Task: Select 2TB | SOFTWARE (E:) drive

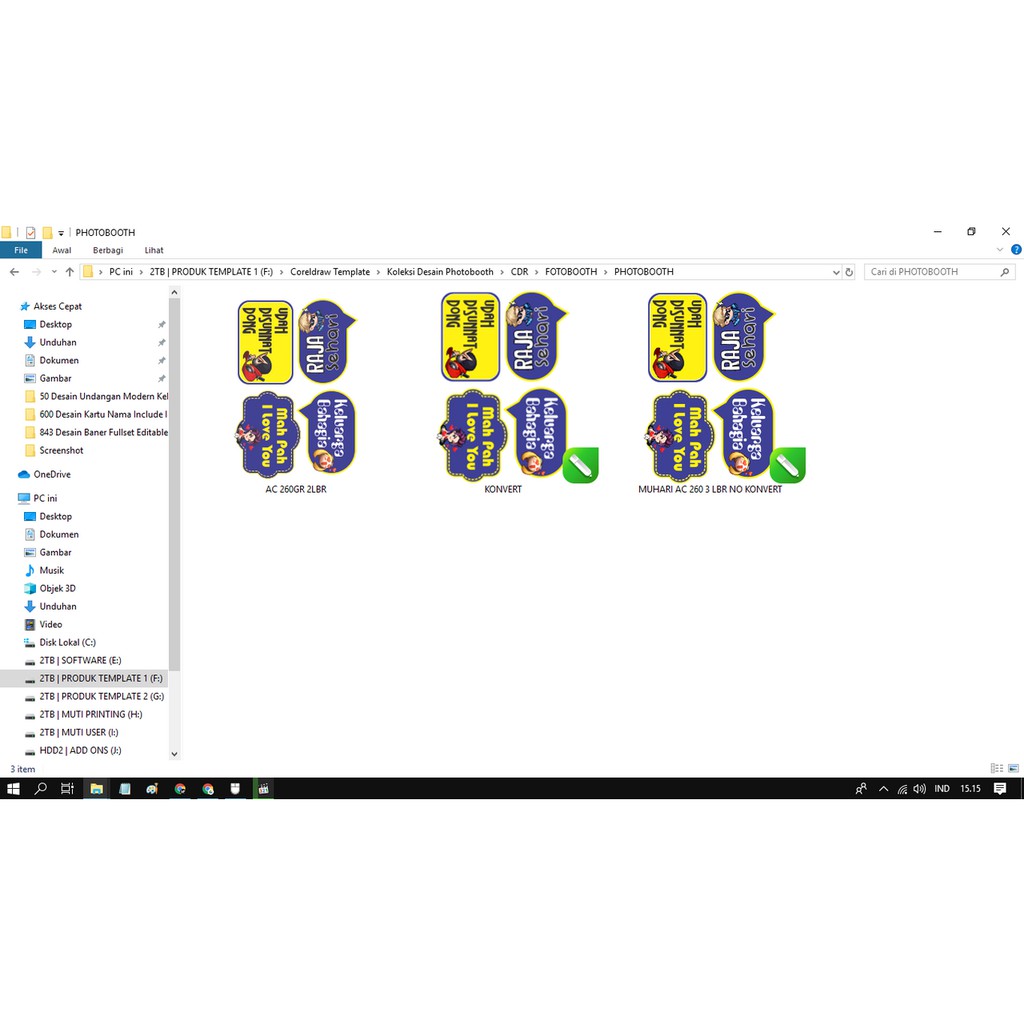Action: tap(72, 660)
